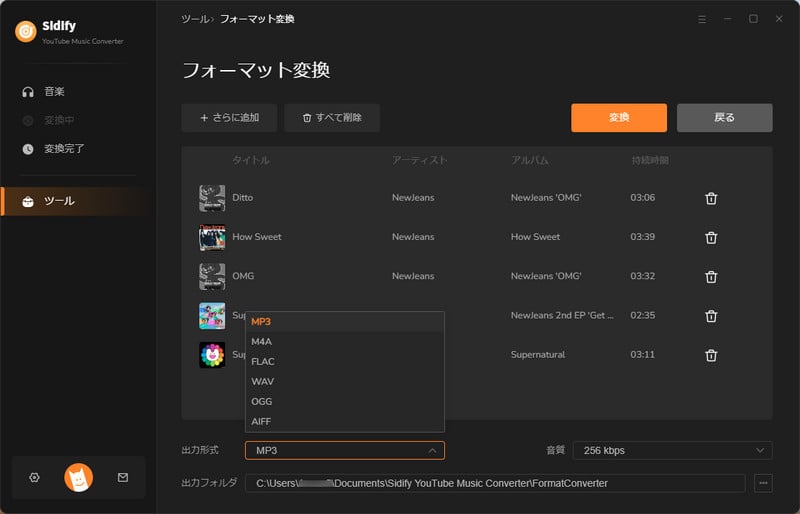Click the タイトル column header
Image resolution: width=800 pixels, height=514 pixels.
click(251, 160)
